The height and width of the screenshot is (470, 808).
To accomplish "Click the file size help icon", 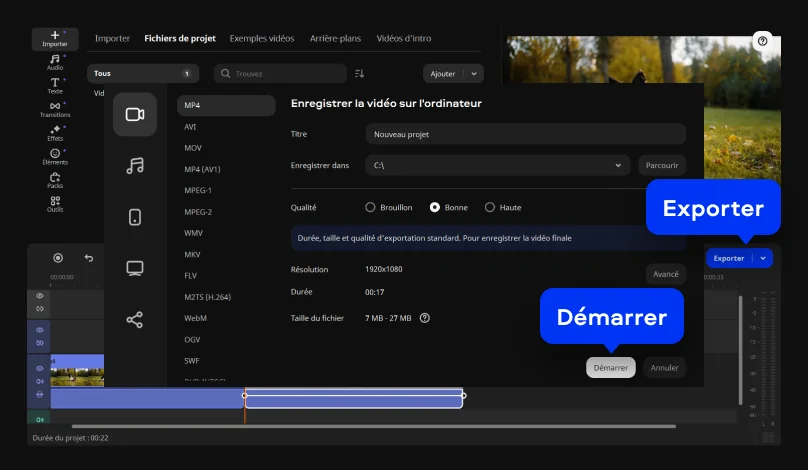I will 425,318.
